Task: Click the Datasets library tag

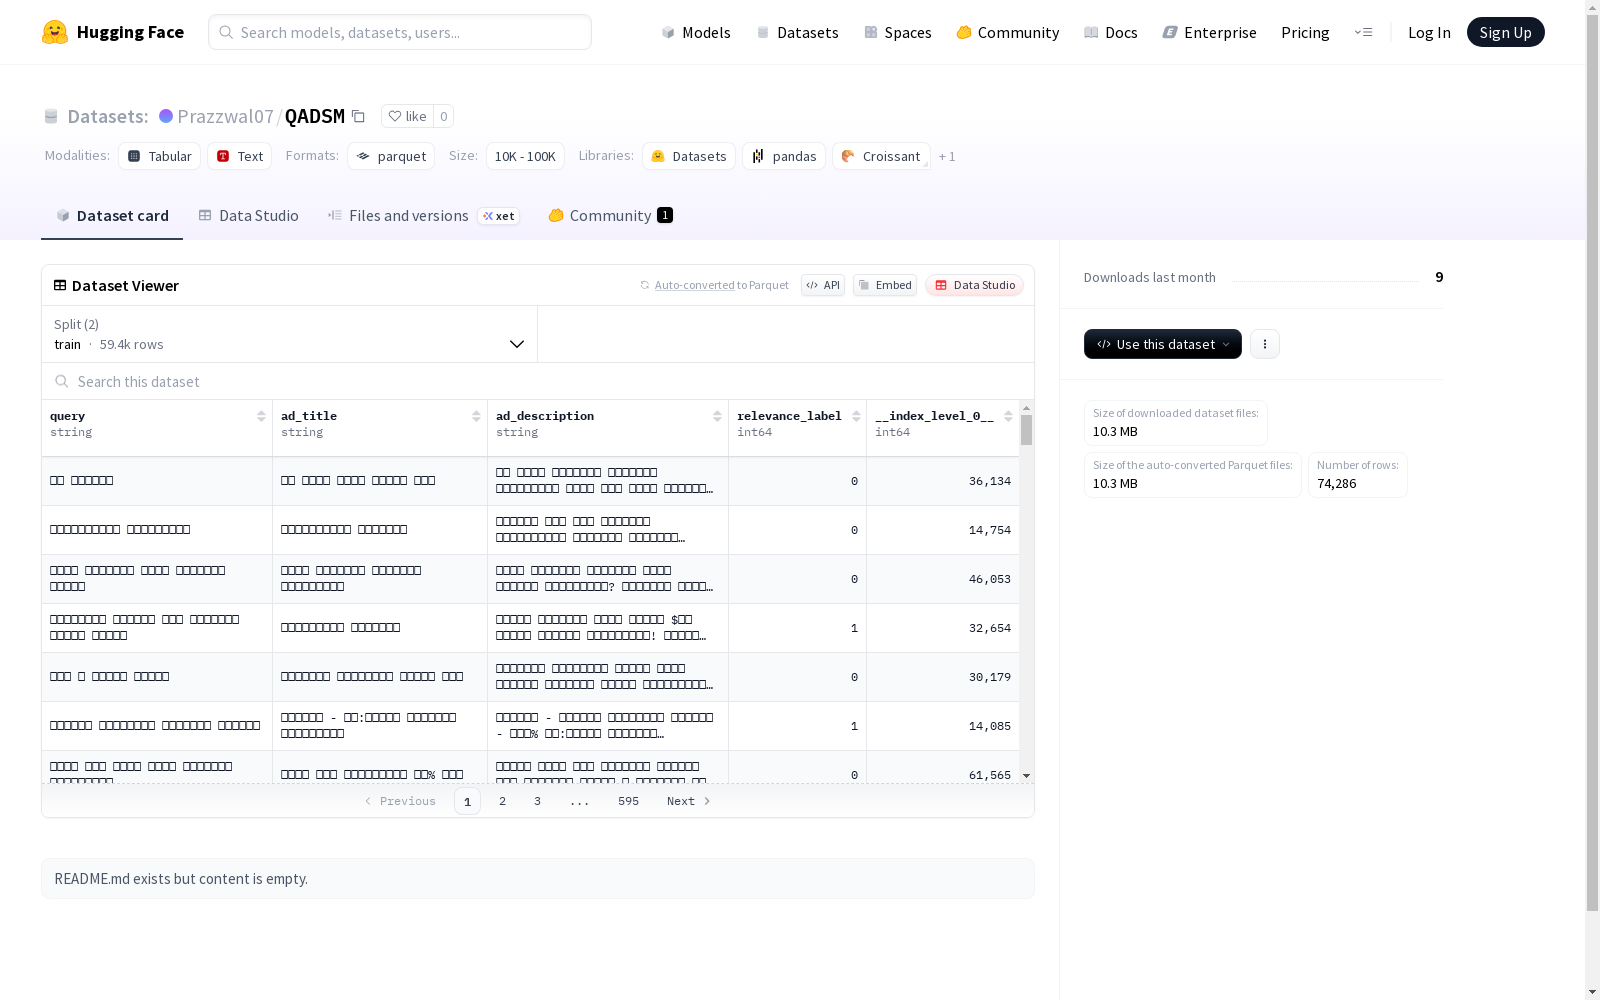Action: tap(689, 156)
